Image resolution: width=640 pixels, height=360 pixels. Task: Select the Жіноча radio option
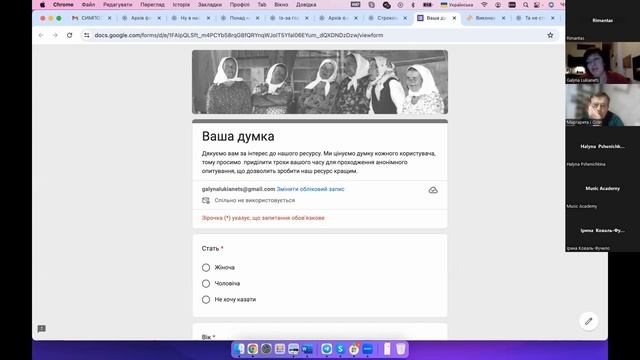(206, 268)
